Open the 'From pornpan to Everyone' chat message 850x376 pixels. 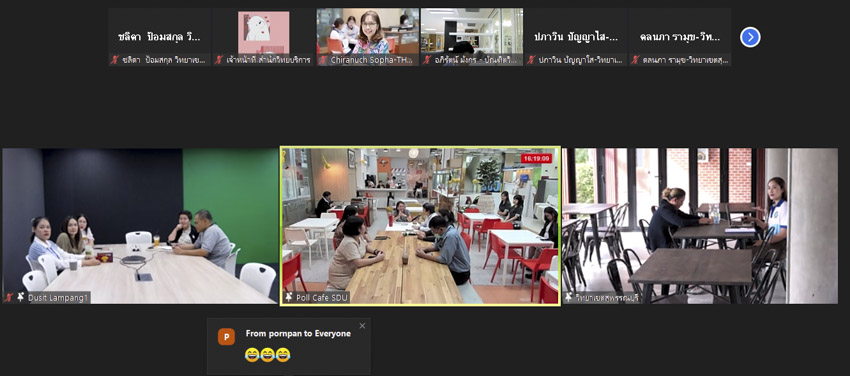298,334
